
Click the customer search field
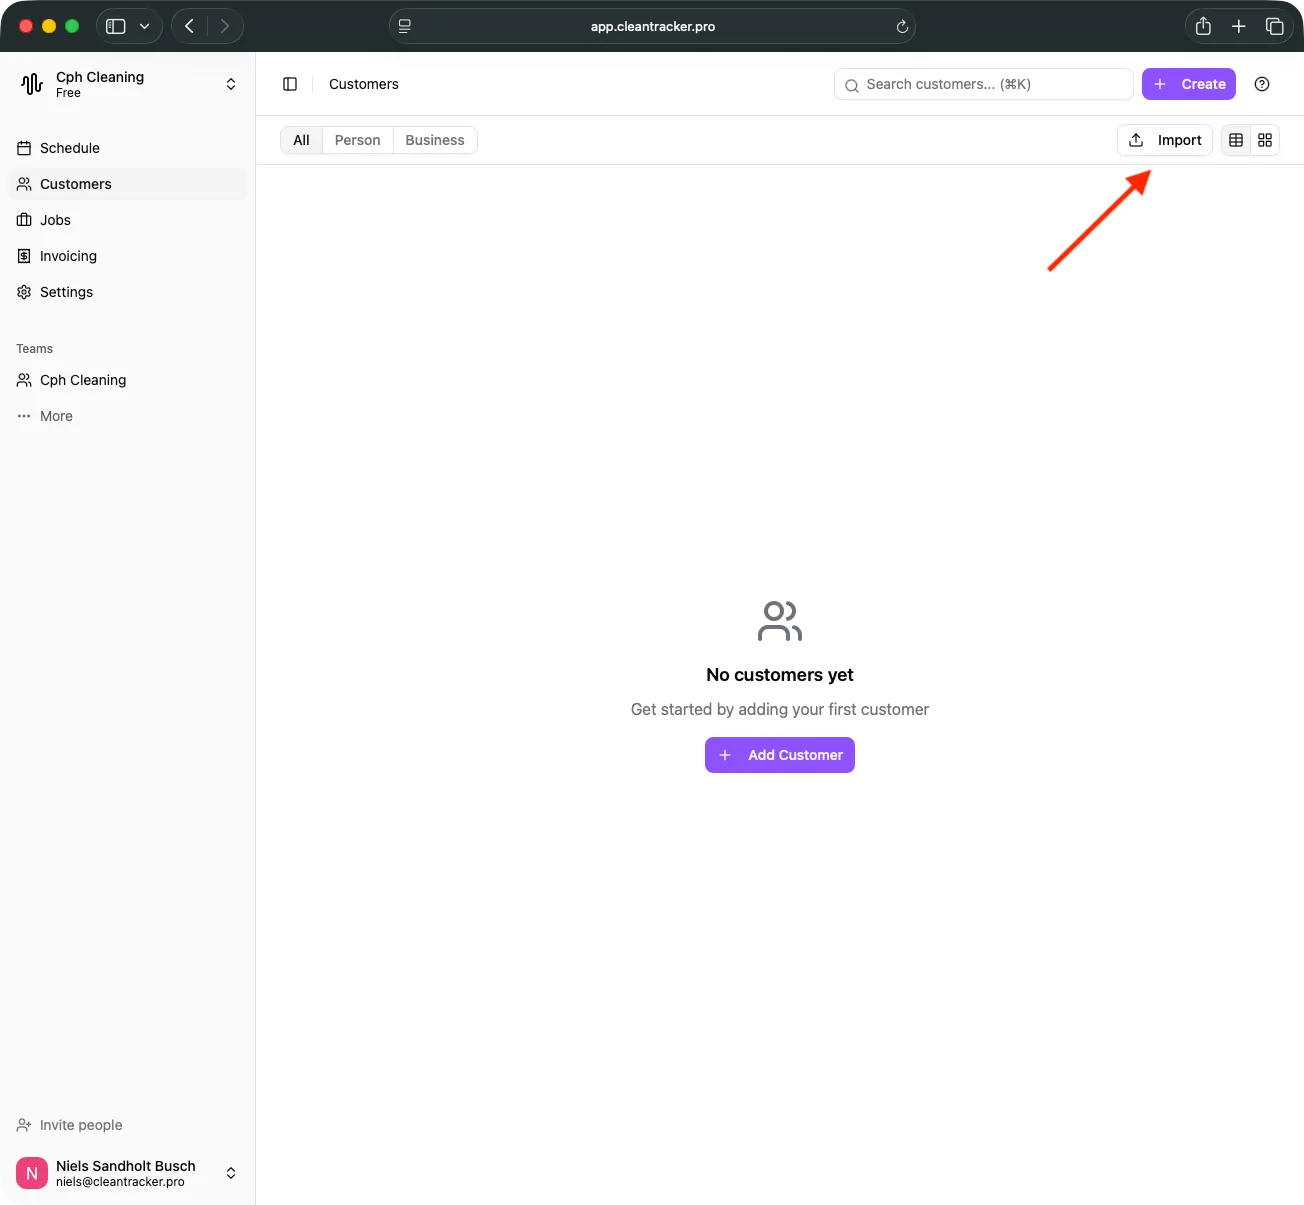982,84
